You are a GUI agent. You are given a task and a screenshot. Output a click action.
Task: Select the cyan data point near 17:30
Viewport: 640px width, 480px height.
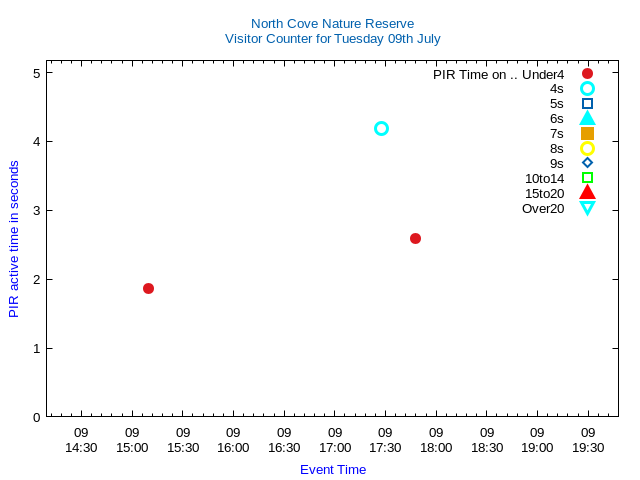click(x=381, y=129)
